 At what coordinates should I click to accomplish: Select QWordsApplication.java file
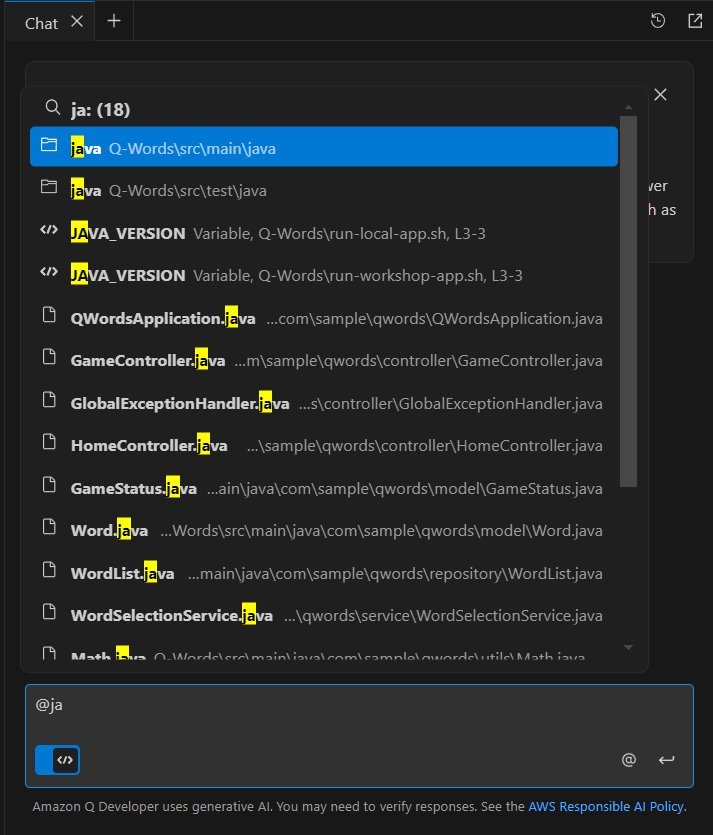pyautogui.click(x=324, y=318)
